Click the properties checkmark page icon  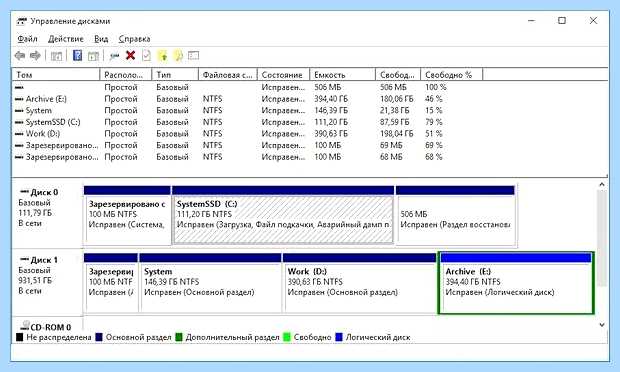tap(146, 56)
